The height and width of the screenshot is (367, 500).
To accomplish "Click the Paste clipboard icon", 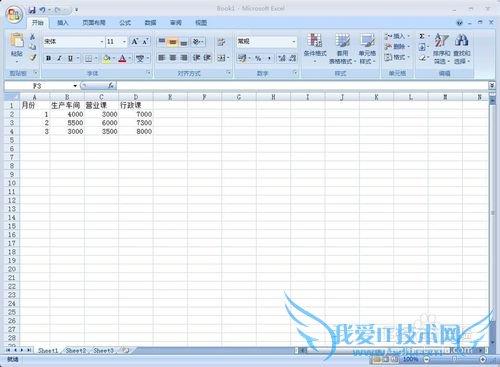I will [x=17, y=40].
